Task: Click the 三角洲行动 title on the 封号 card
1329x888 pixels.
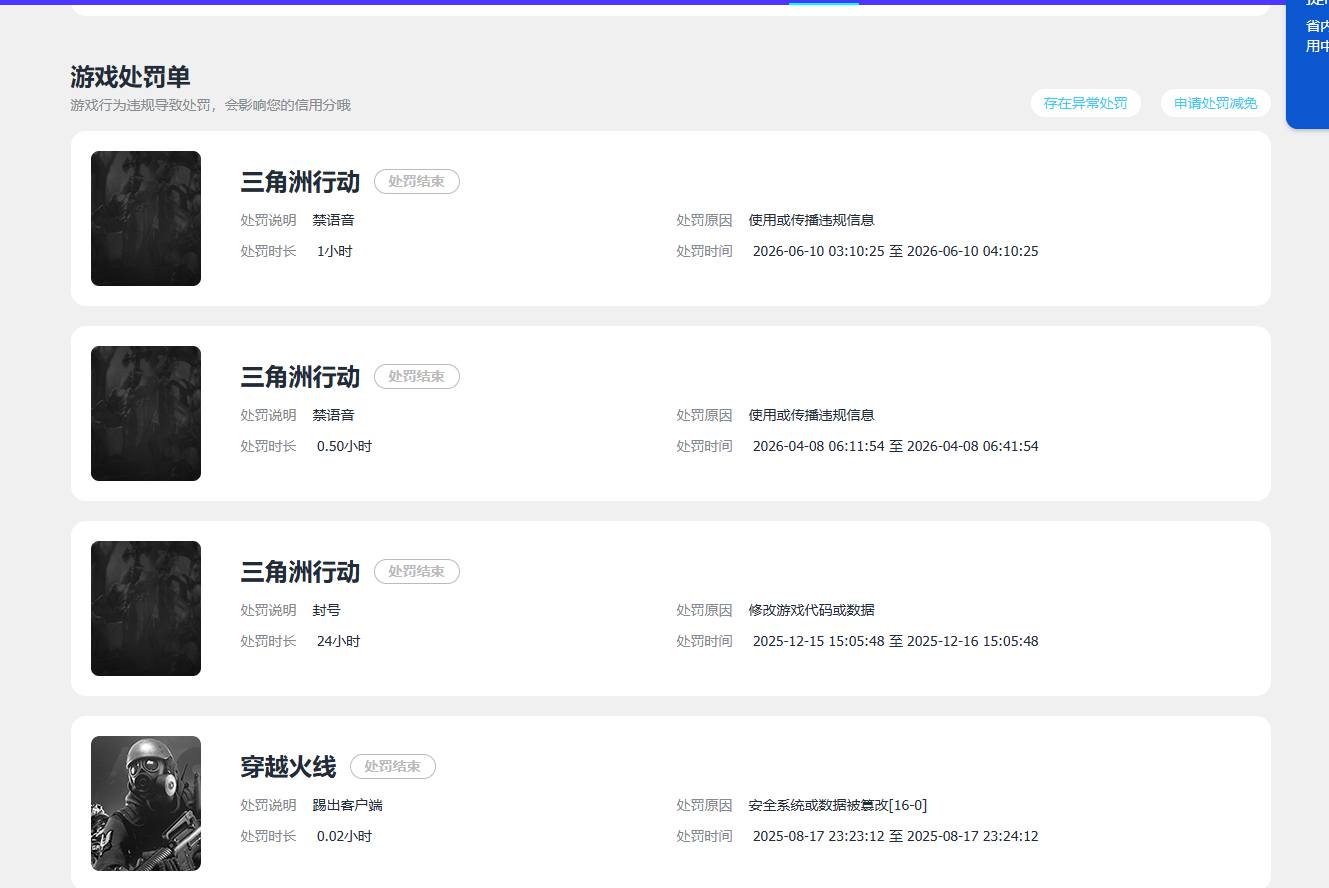Action: click(x=300, y=572)
